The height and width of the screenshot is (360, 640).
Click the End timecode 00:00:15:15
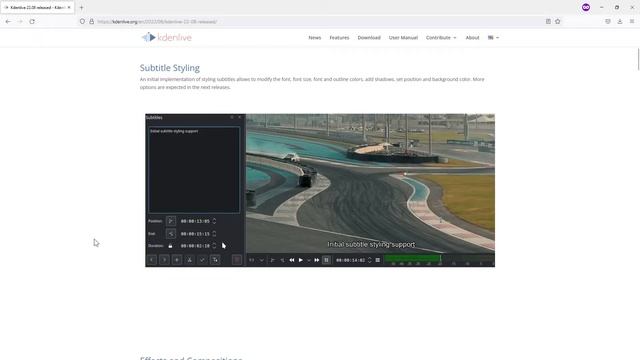point(195,233)
